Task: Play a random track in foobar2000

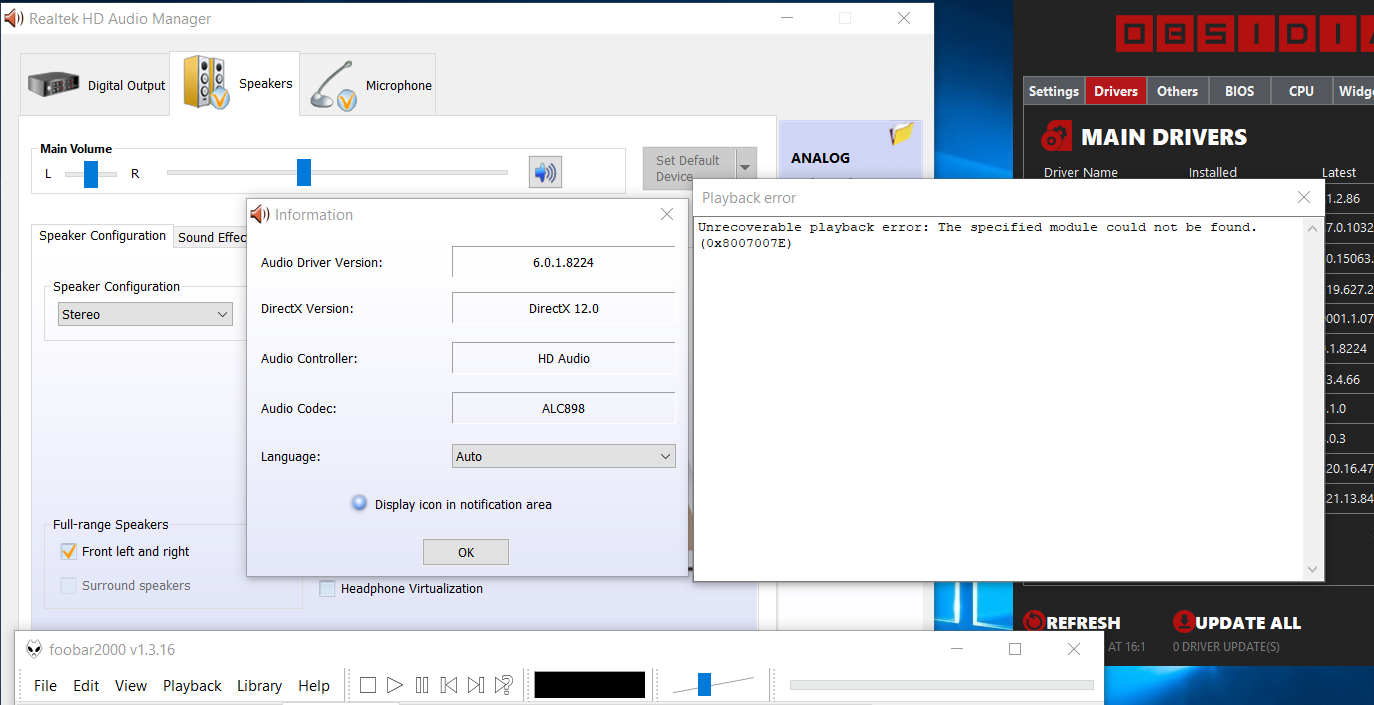Action: tap(504, 685)
